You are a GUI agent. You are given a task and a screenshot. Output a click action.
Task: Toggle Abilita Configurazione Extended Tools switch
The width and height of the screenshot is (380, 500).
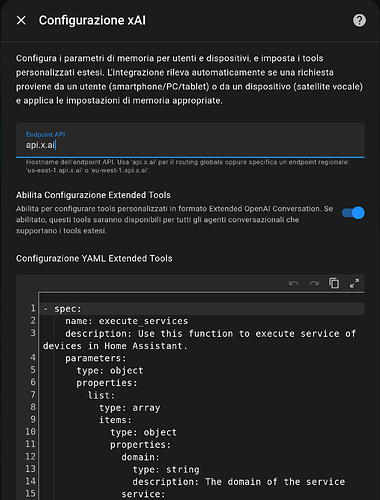pos(353,213)
